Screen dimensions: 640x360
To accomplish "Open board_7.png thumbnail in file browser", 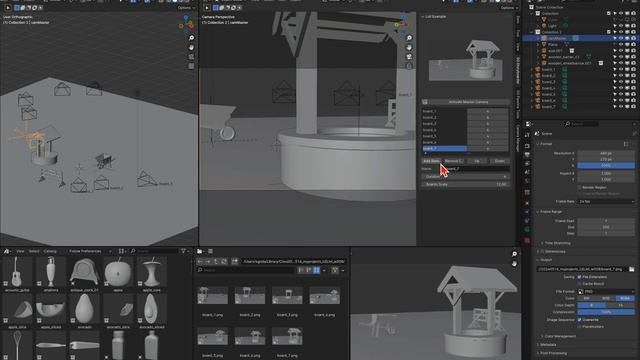I will 287,336.
